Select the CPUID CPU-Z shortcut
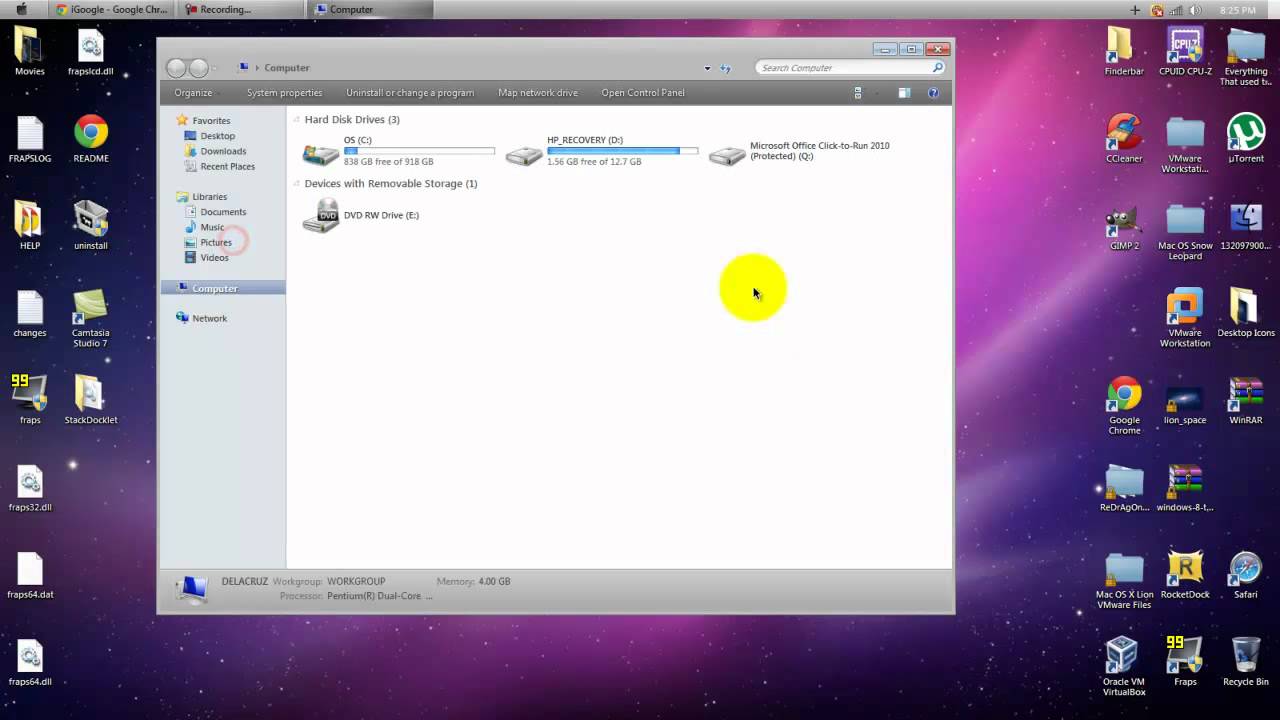 1185,52
